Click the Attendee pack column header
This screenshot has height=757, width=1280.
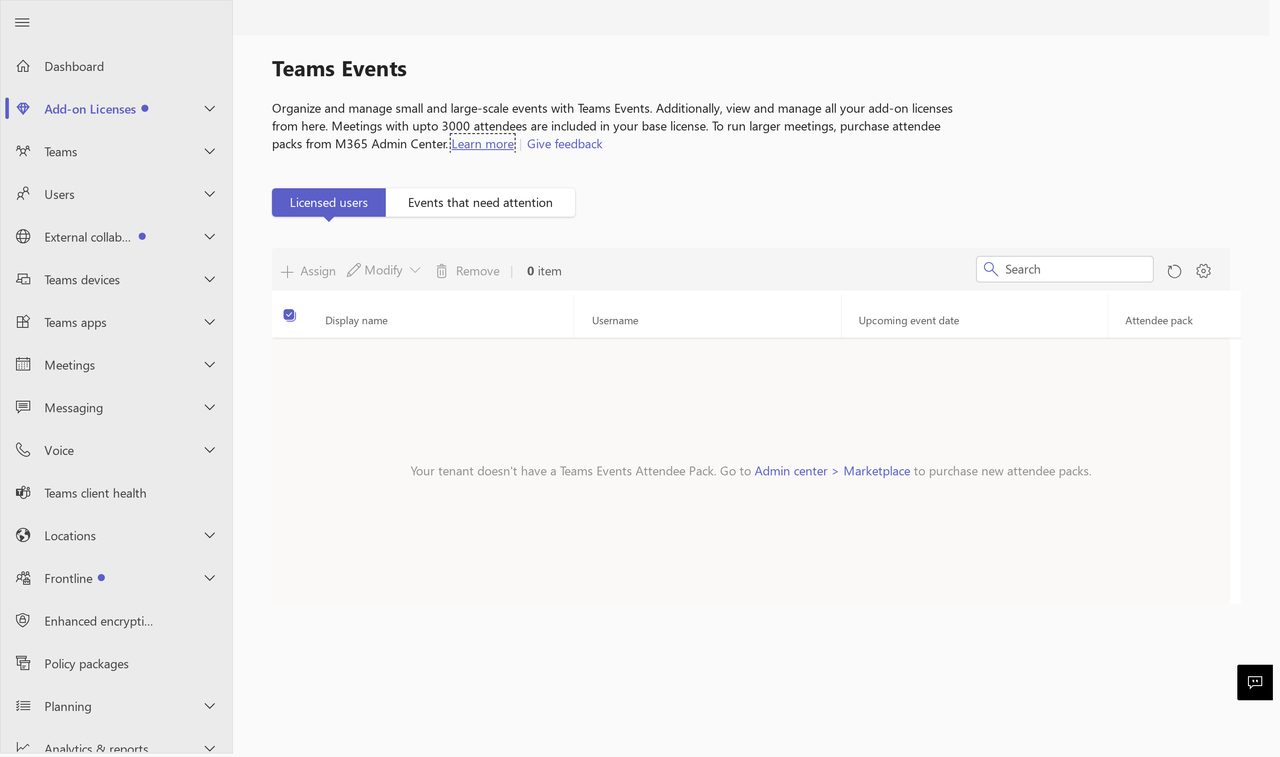1159,320
